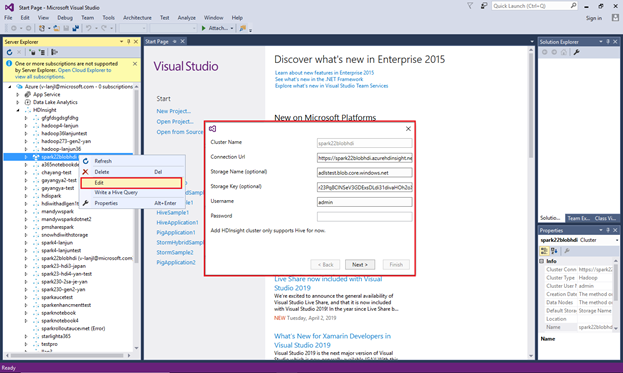
Task: Click What's New for Xamarin Developers headline
Action: (332, 340)
